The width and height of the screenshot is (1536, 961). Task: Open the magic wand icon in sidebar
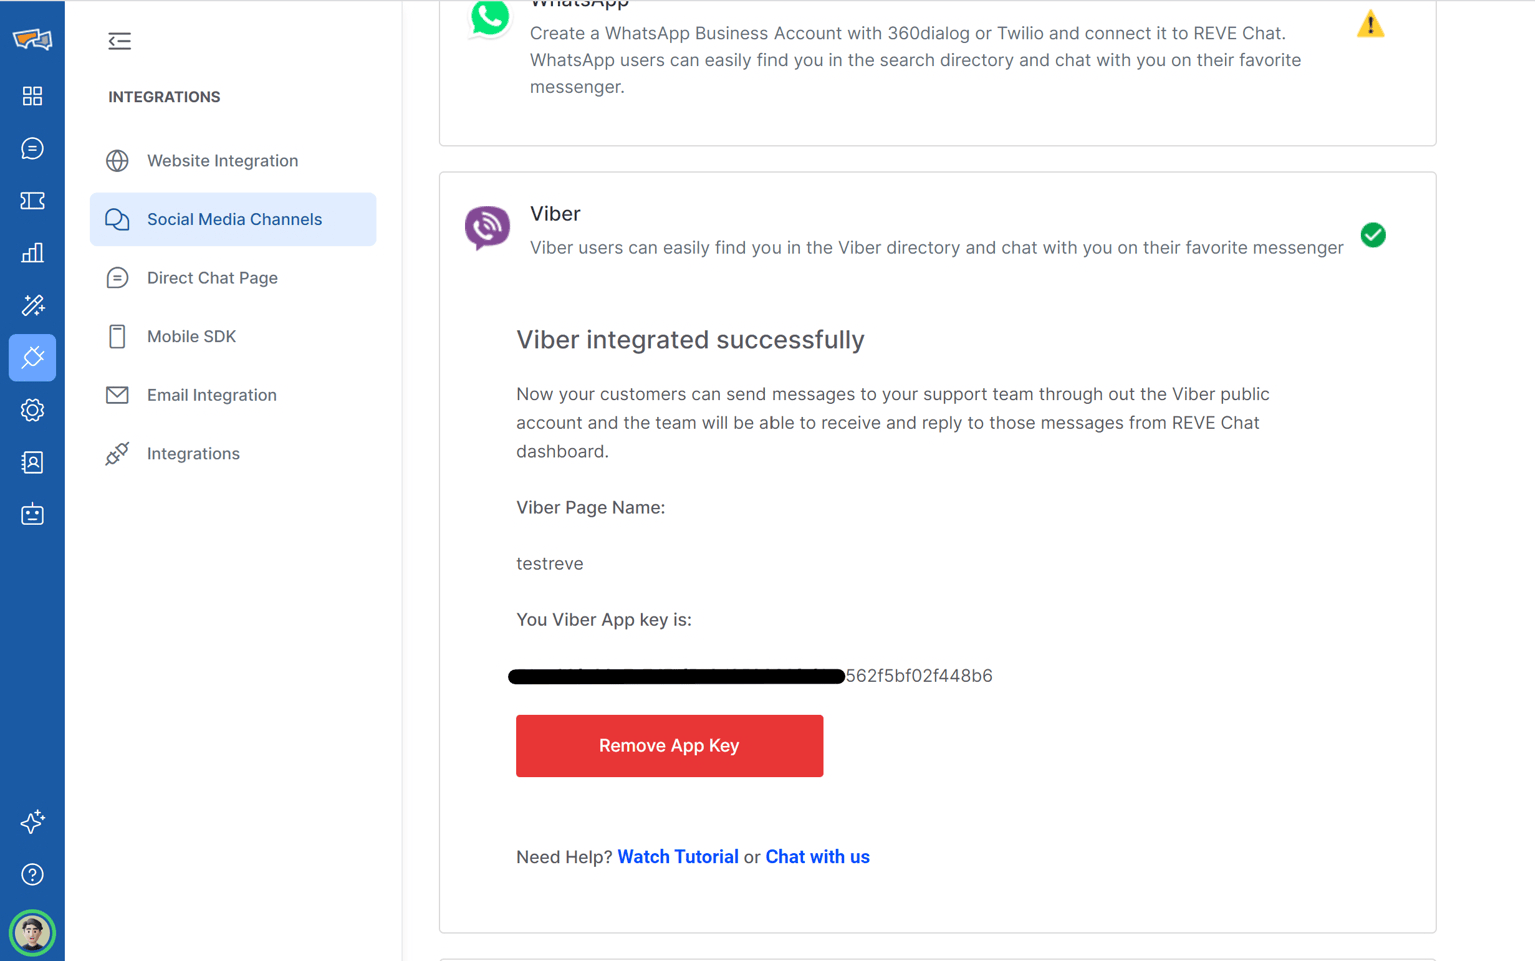coord(32,305)
